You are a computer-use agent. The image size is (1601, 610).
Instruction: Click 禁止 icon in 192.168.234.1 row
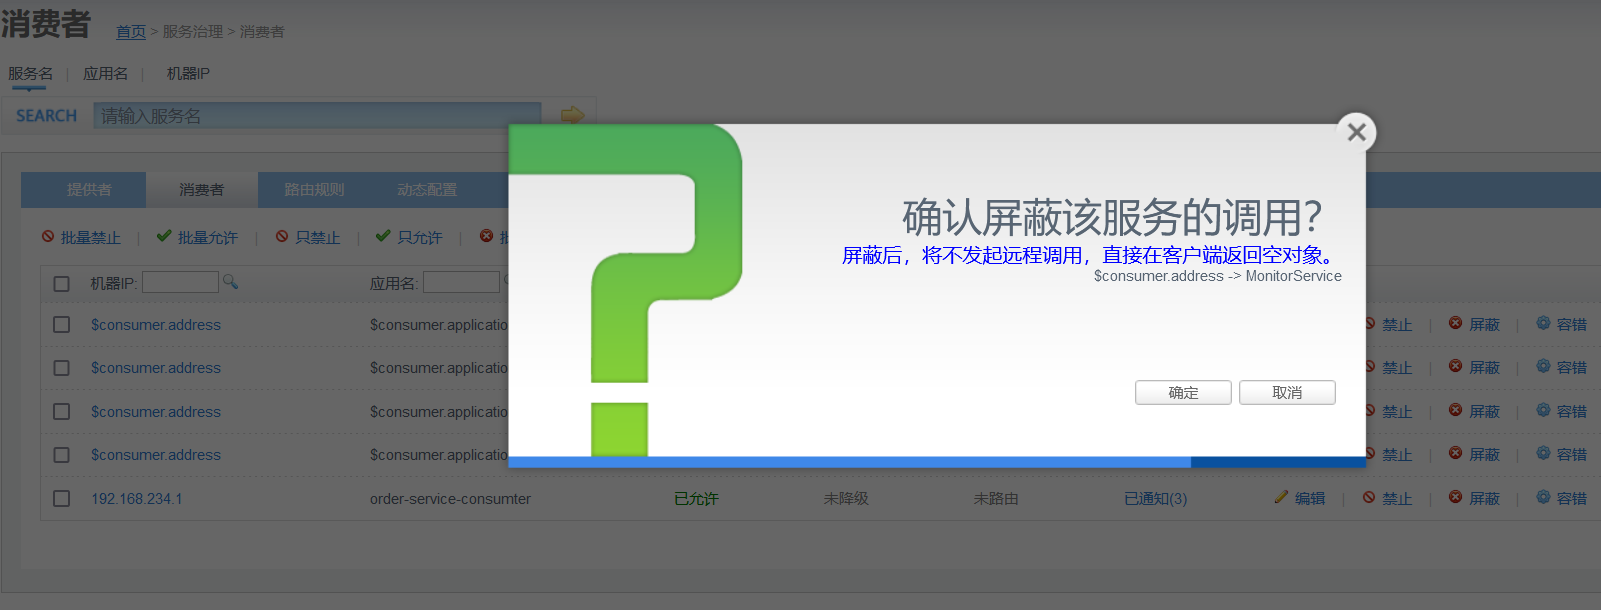1369,497
